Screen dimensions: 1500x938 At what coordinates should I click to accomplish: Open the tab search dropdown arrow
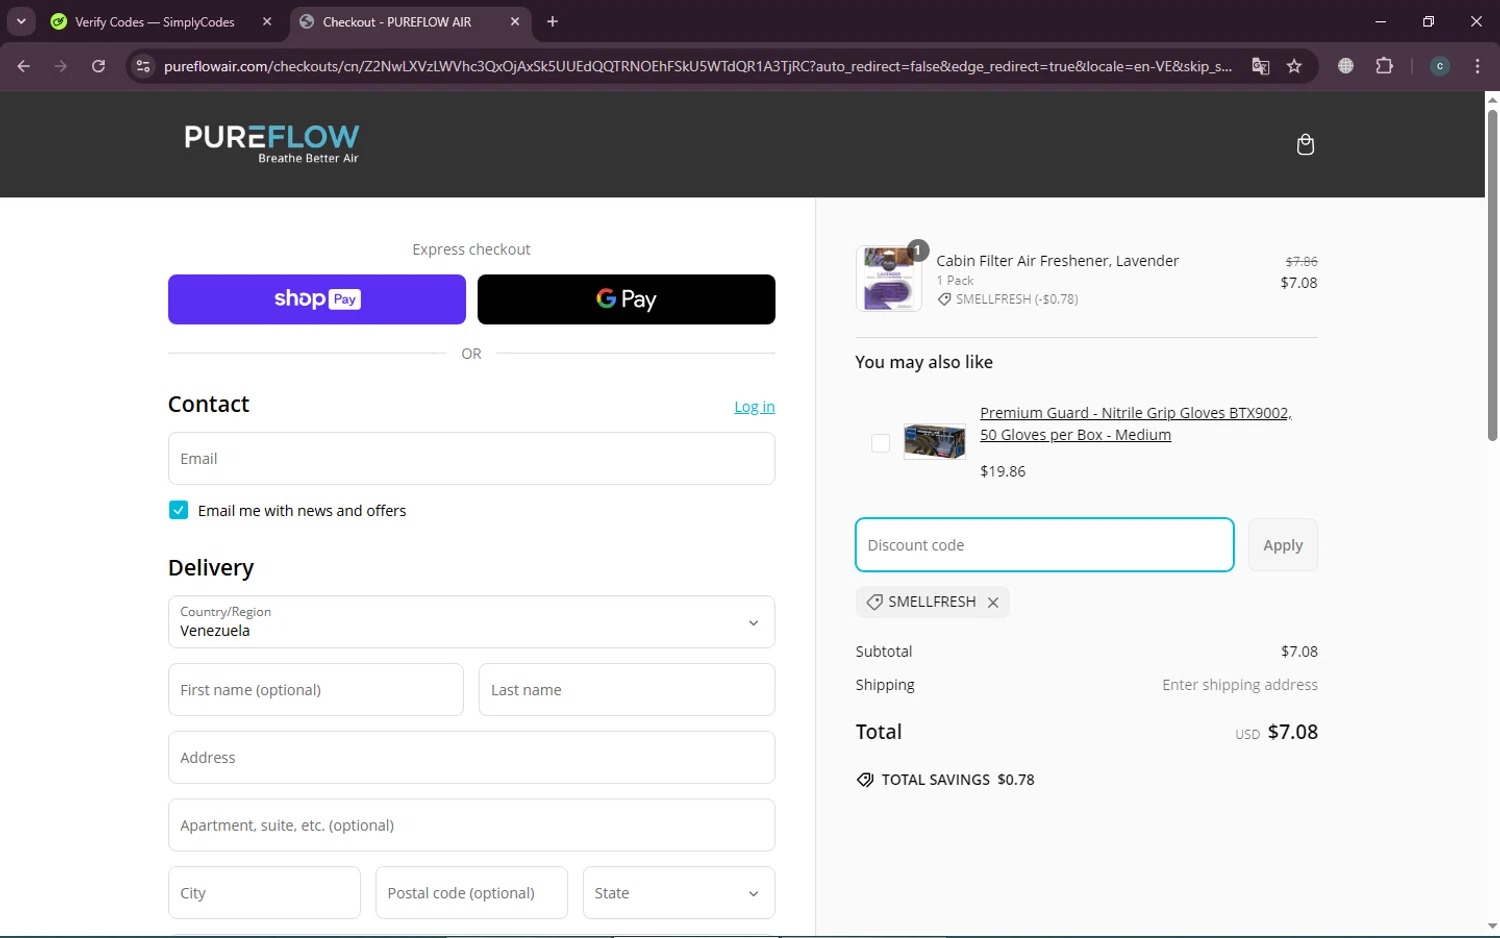point(21,21)
